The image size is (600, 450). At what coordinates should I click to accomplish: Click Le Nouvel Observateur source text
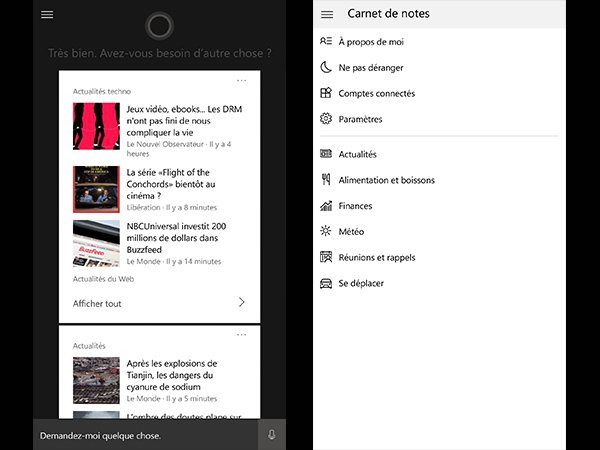[x=165, y=144]
